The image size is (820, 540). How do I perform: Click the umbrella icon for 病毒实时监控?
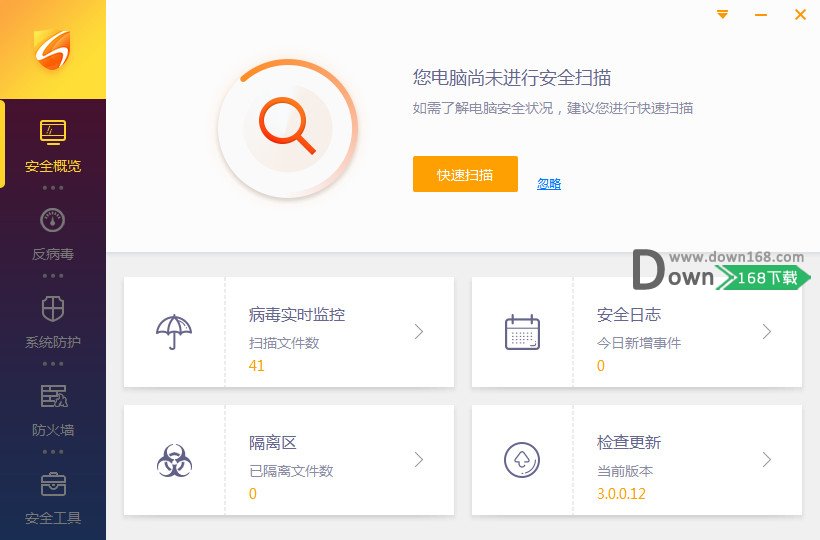(x=174, y=331)
